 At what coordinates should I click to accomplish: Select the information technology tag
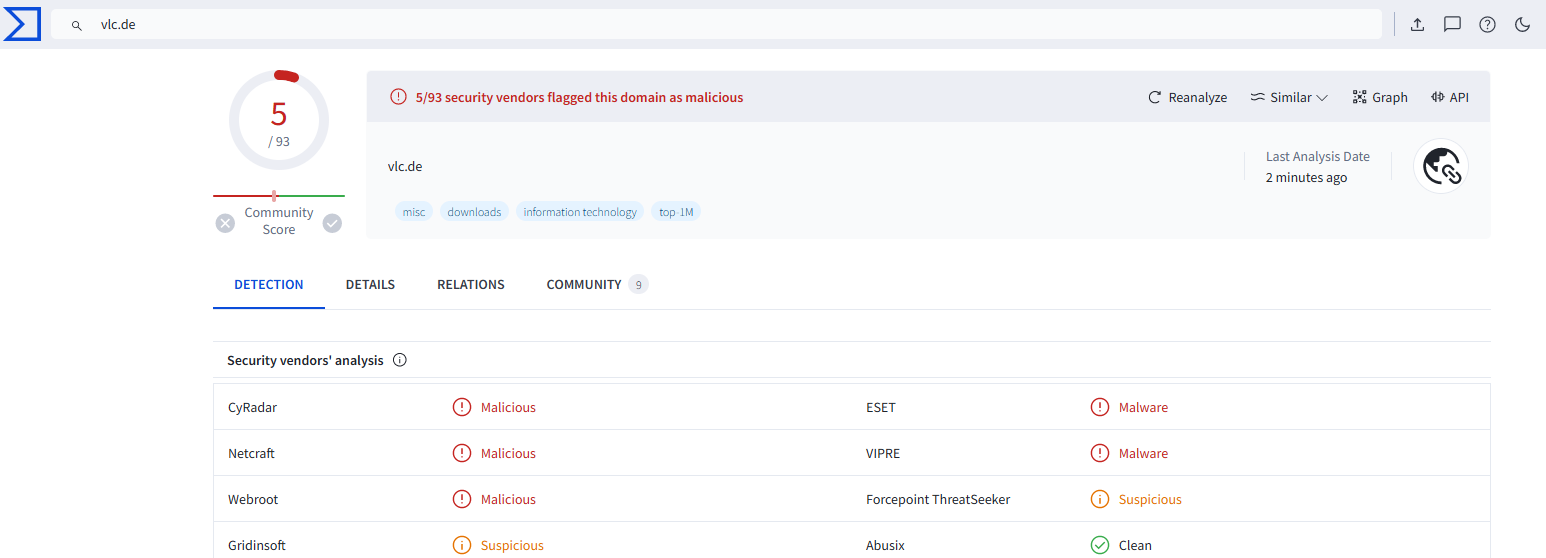[x=580, y=212]
